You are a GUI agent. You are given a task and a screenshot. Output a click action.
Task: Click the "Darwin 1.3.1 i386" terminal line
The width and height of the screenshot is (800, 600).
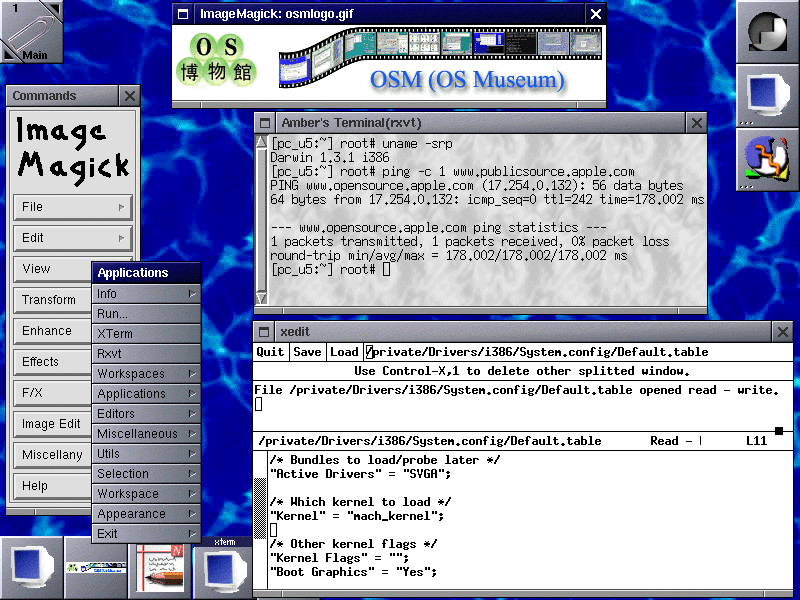point(330,158)
